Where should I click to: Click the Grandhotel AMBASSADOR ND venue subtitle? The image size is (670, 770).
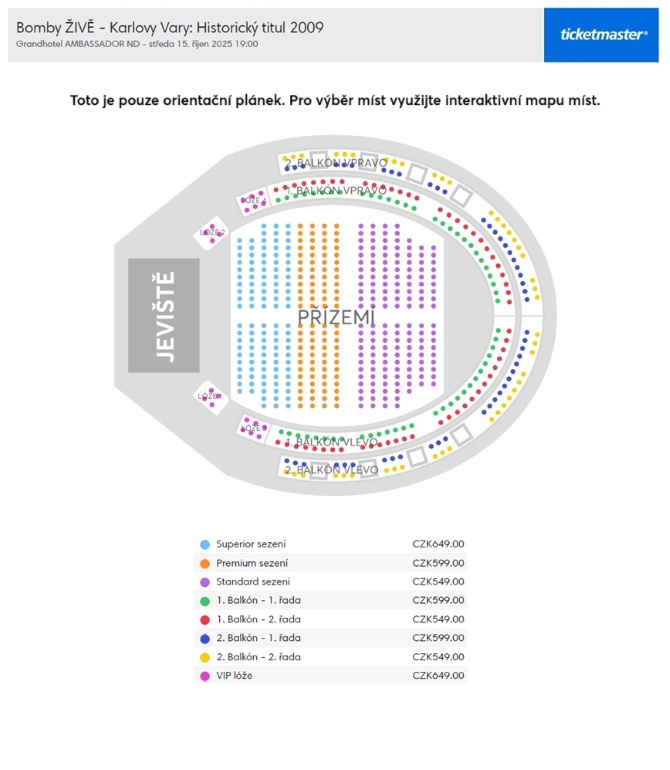[137, 45]
